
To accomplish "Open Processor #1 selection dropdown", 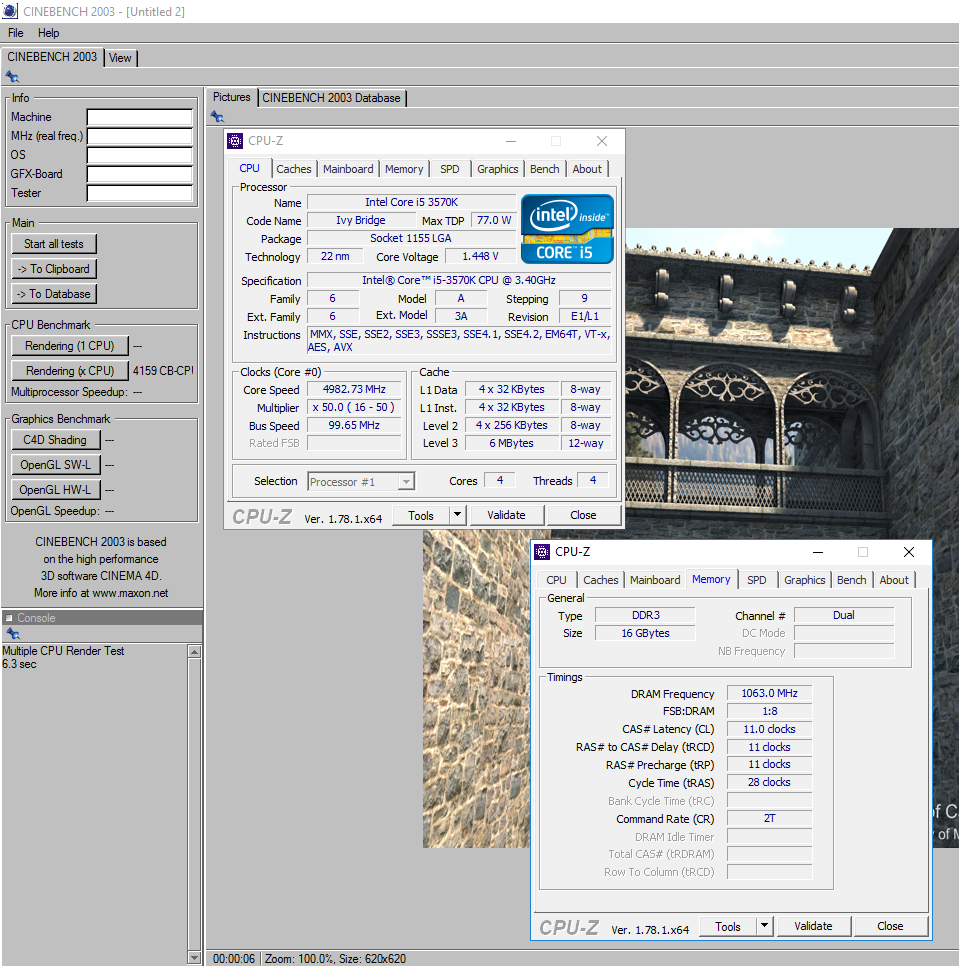I will click(x=361, y=482).
